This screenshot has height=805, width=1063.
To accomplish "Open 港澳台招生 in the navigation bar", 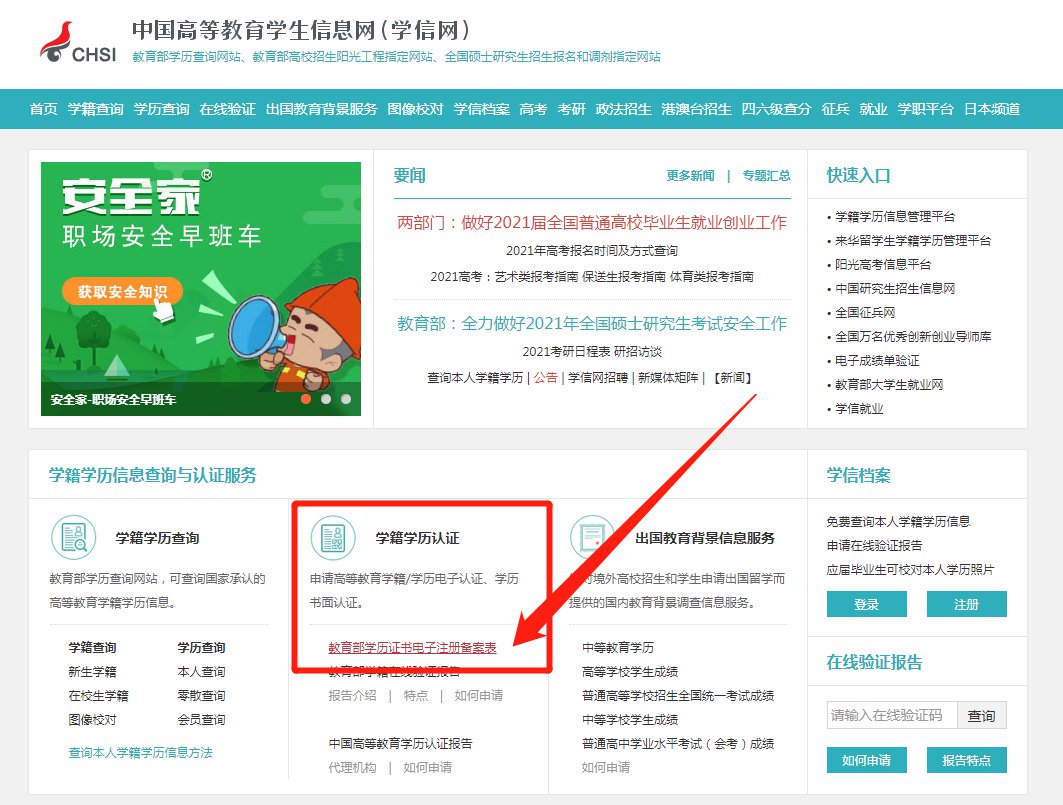I will 696,109.
